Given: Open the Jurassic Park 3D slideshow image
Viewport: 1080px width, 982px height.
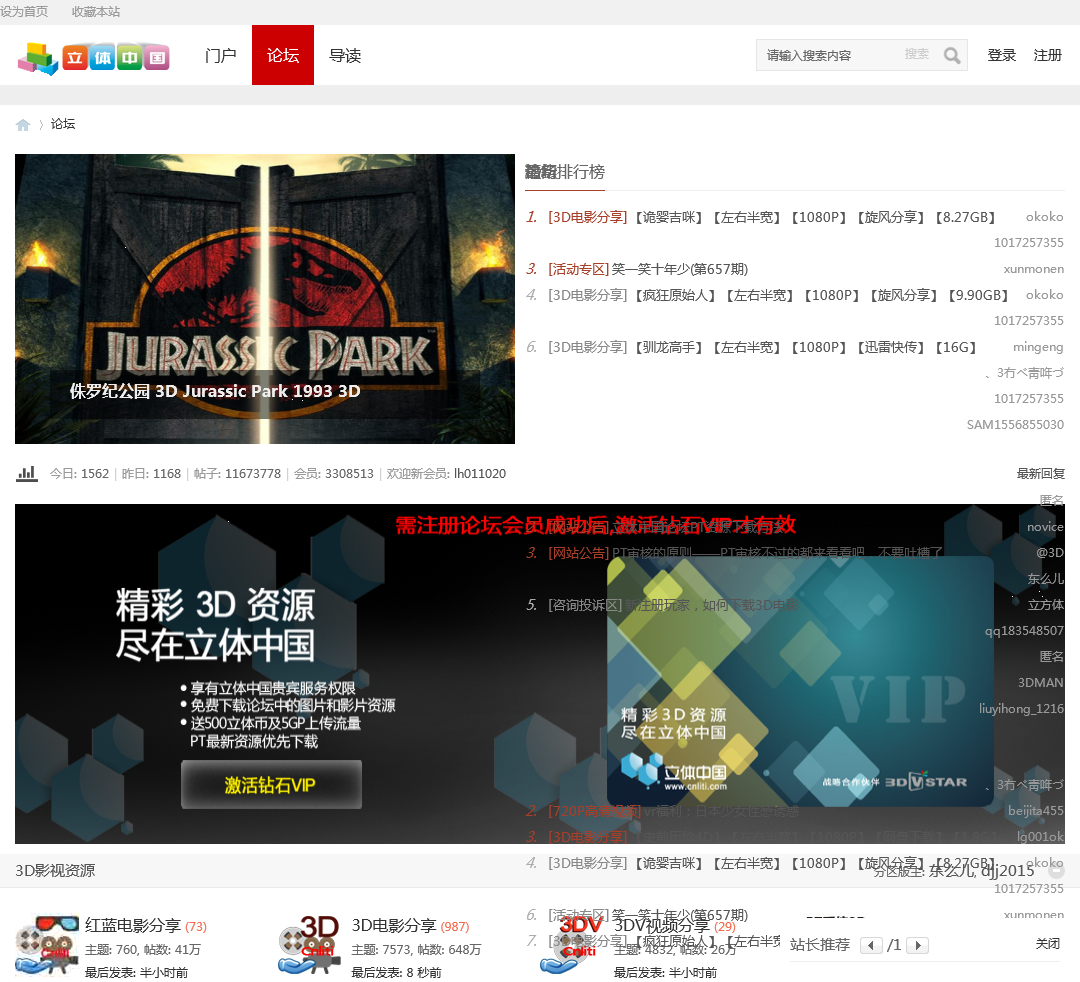Looking at the screenshot, I should tap(265, 299).
